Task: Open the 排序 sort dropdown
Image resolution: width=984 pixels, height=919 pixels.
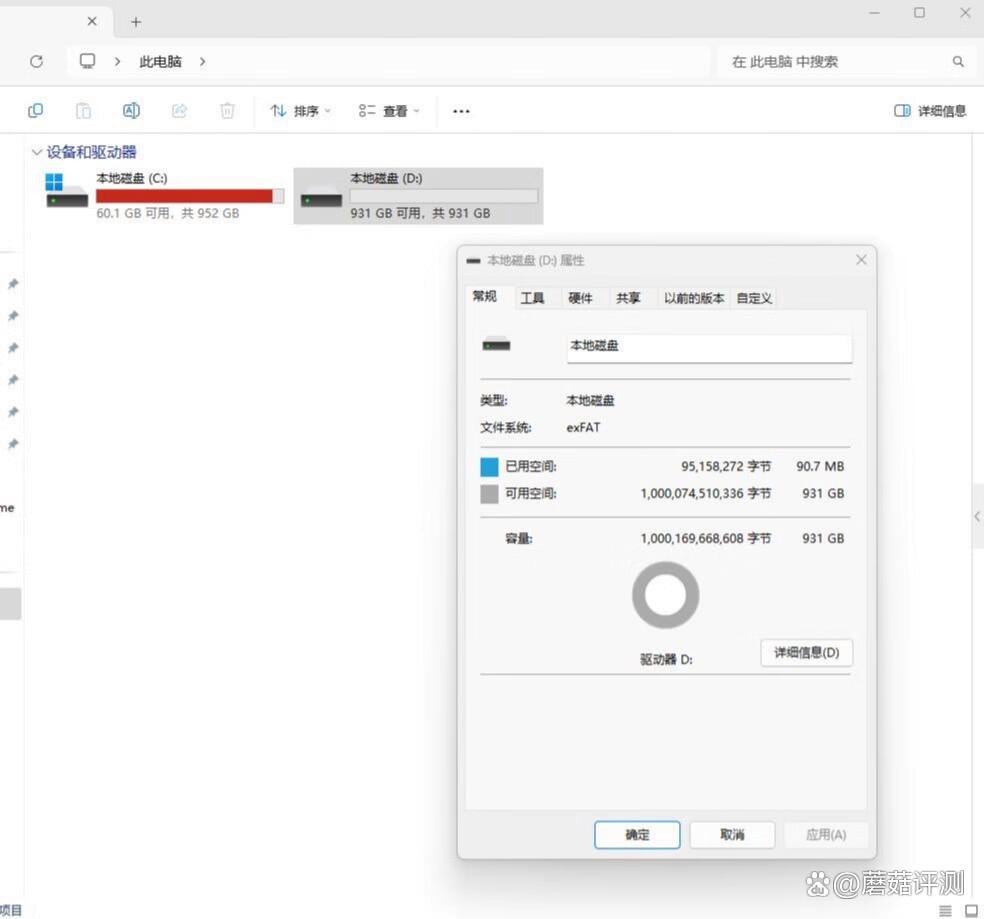Action: point(298,110)
